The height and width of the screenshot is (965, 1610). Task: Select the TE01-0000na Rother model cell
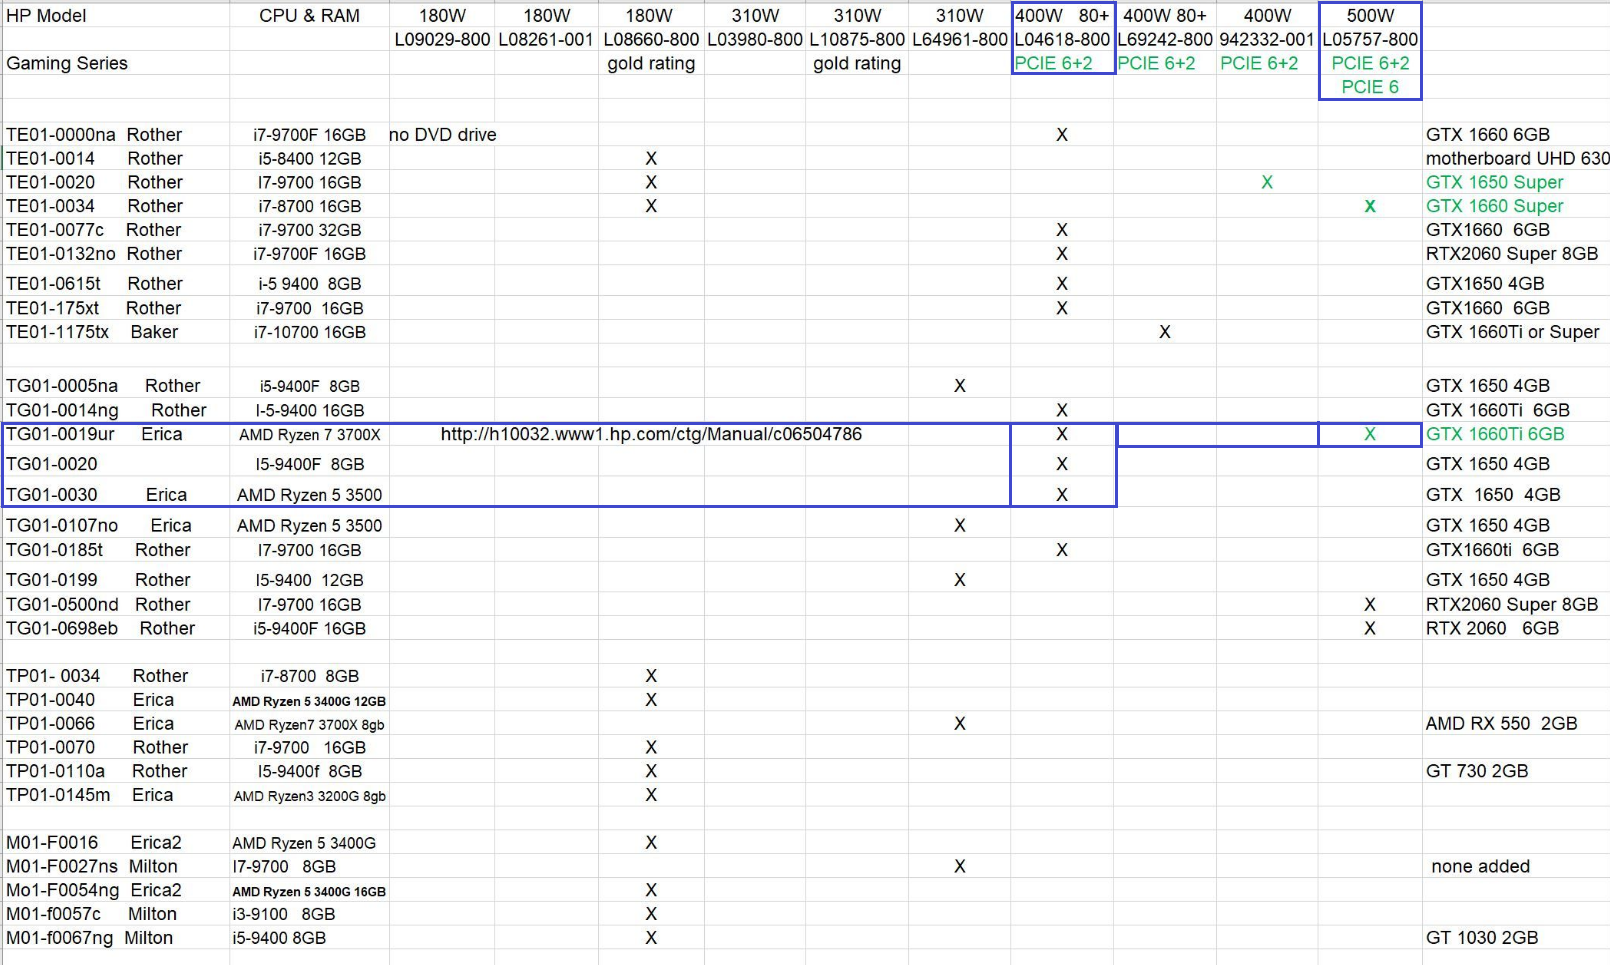pos(94,135)
